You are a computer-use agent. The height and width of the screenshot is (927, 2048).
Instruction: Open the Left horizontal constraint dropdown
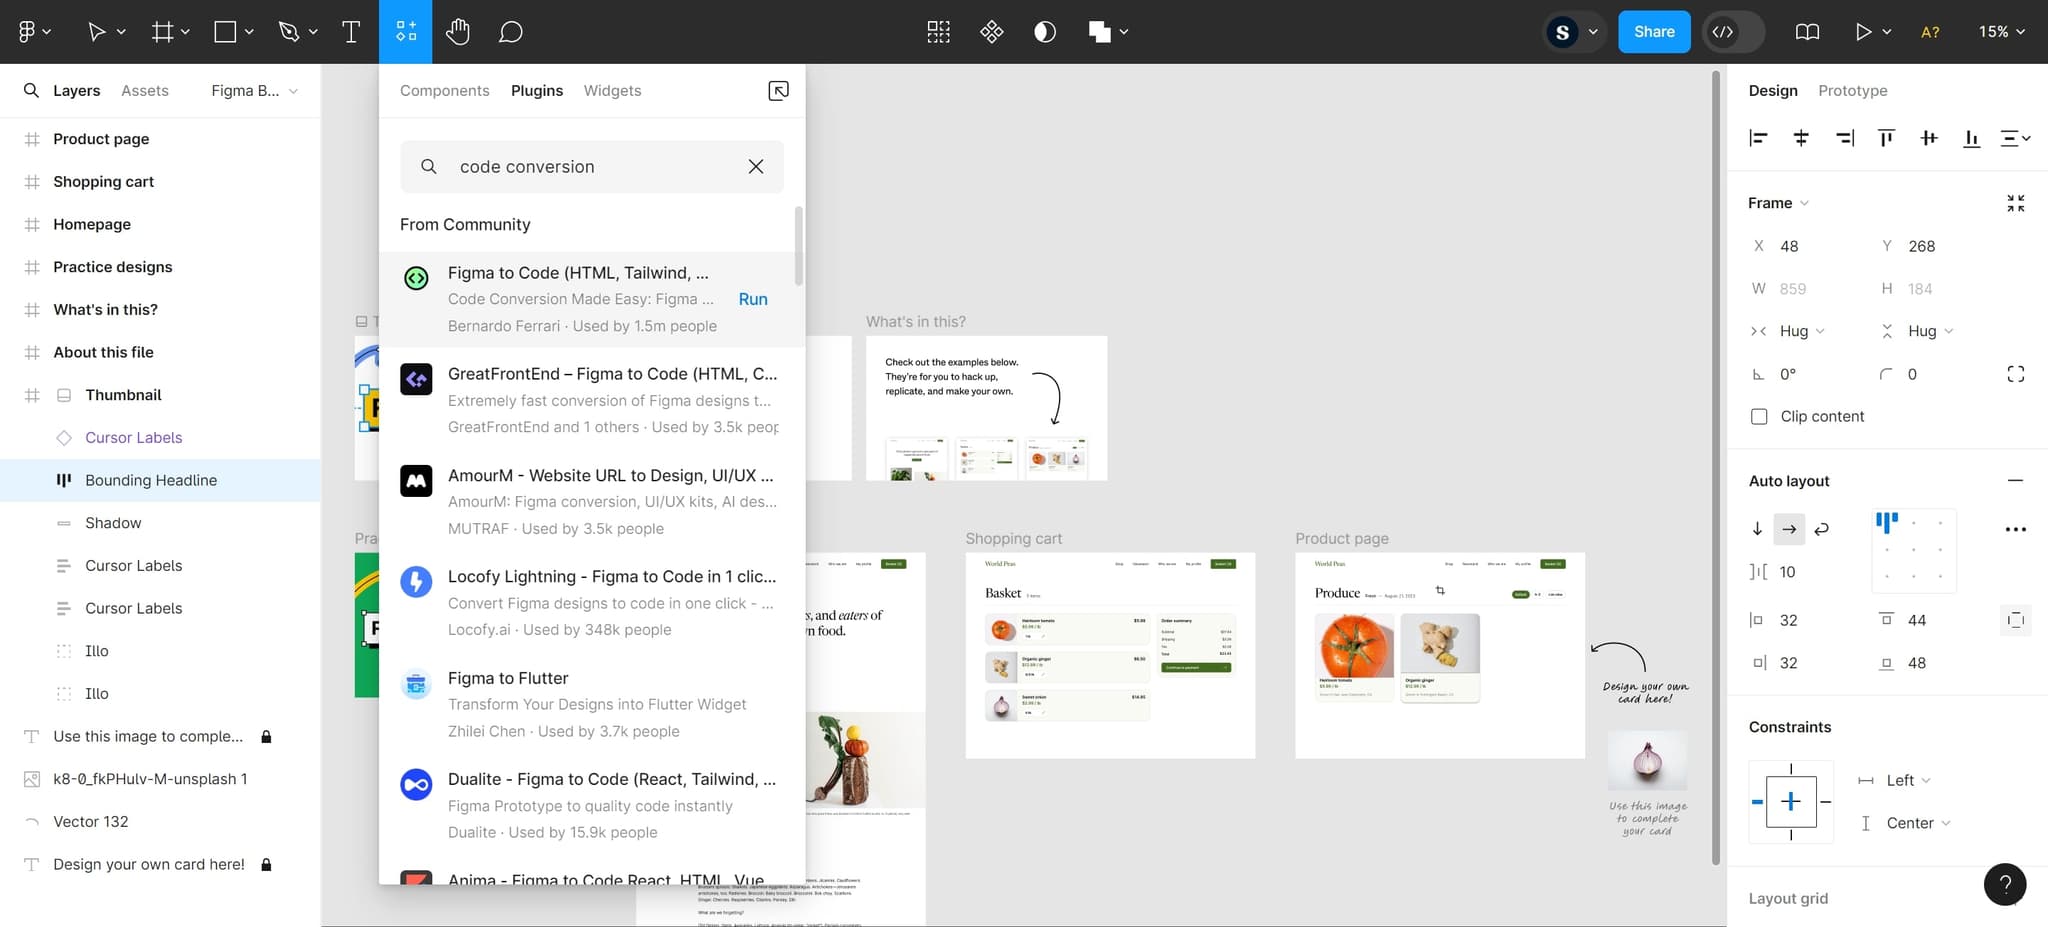tap(1907, 780)
